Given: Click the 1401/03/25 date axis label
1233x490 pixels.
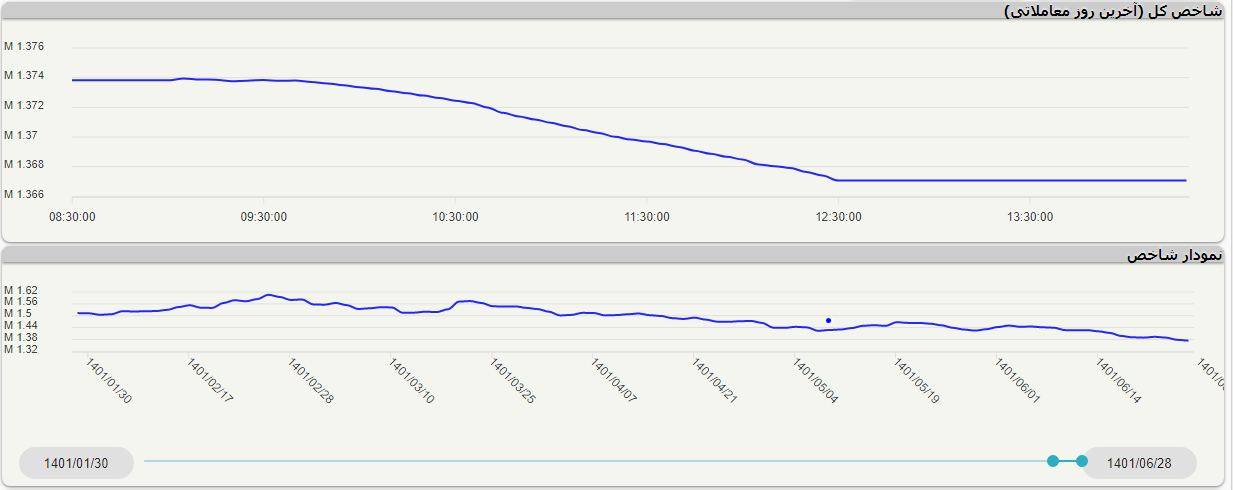Looking at the screenshot, I should pos(513,382).
